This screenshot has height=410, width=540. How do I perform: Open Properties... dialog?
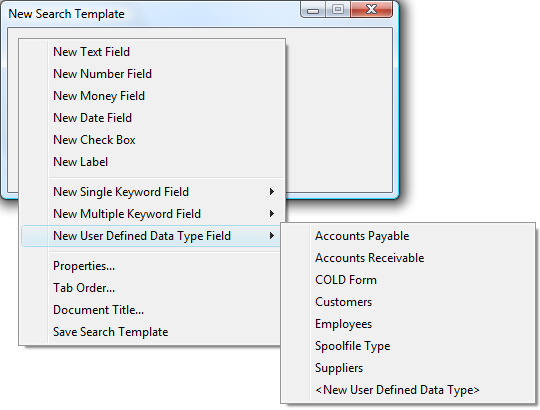point(152,266)
